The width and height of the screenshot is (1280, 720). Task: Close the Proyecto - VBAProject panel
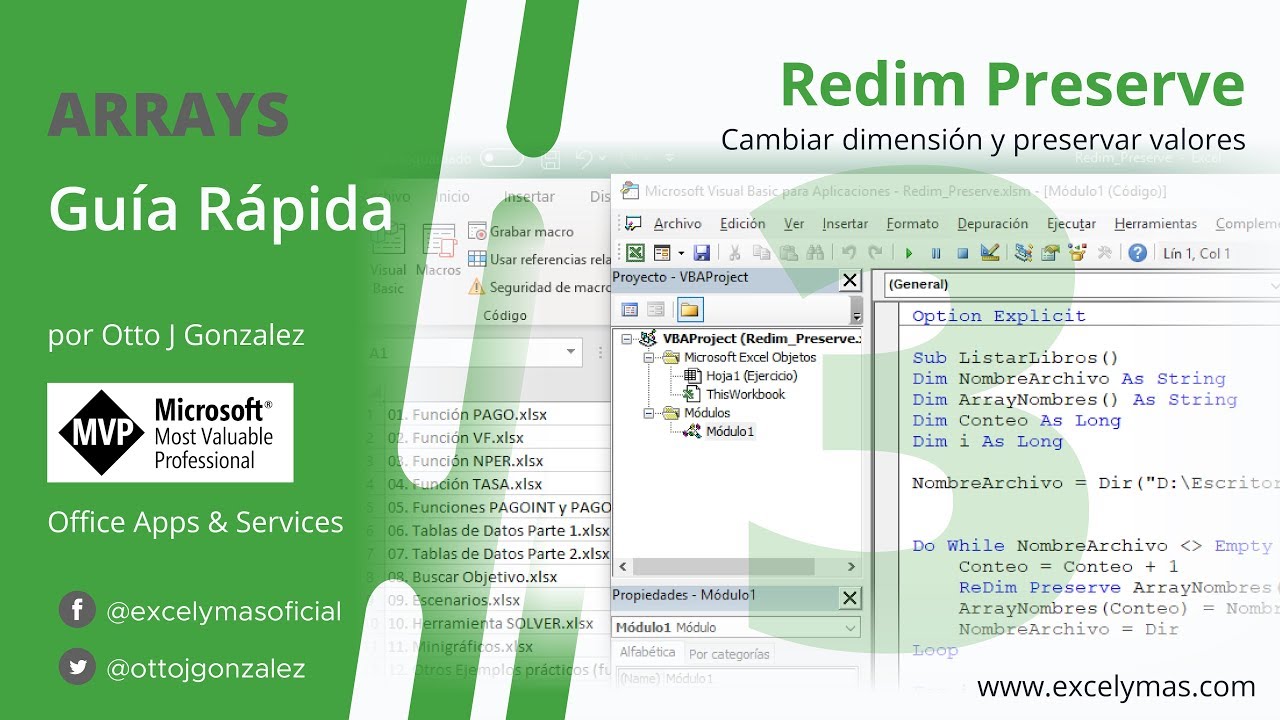pos(849,280)
